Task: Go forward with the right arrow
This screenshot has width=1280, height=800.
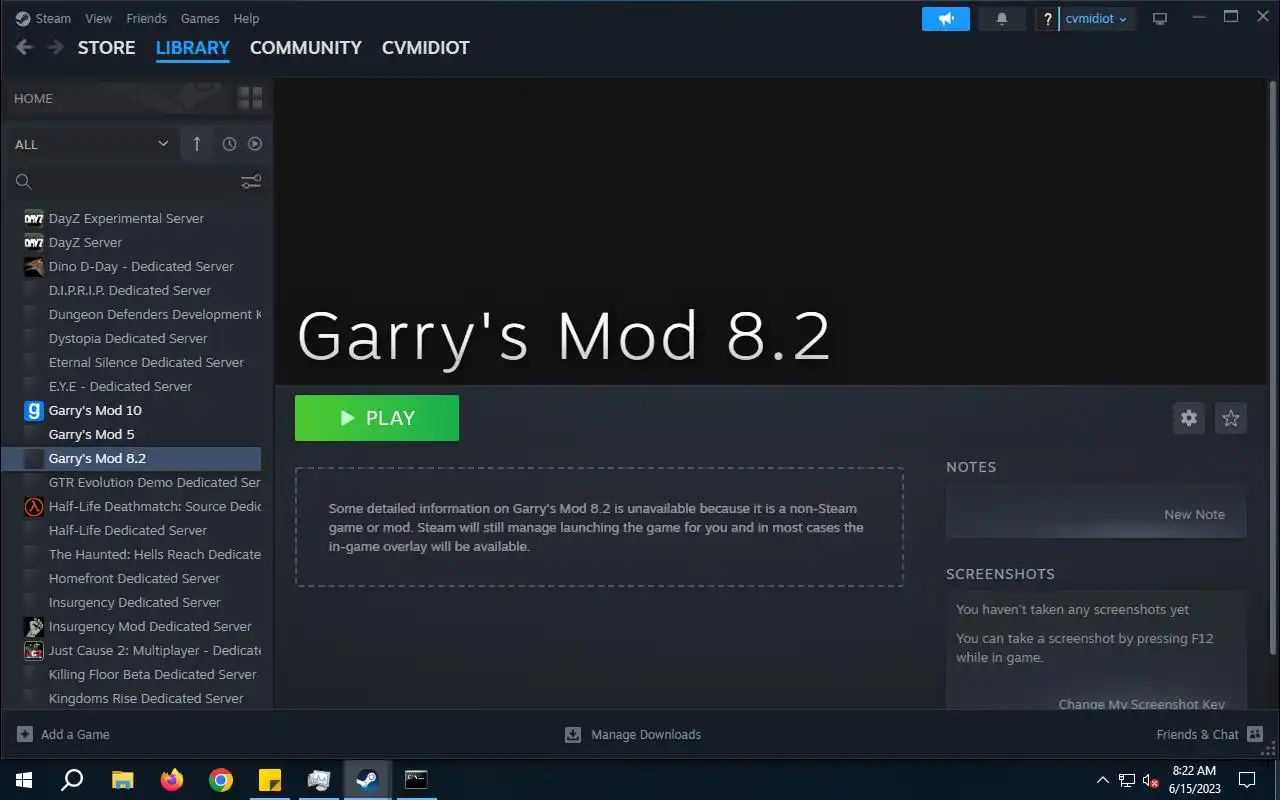Action: [x=56, y=47]
